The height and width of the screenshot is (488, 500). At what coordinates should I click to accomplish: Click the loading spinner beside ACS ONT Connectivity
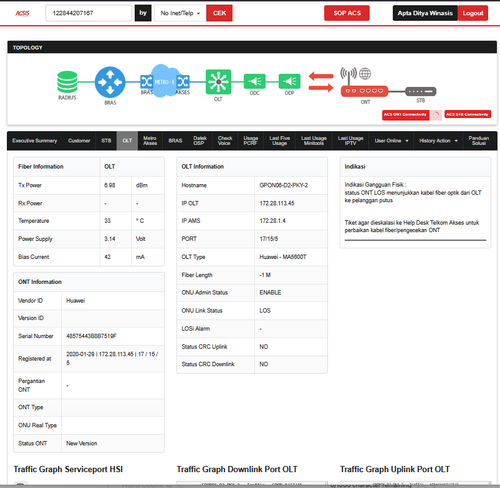pyautogui.click(x=436, y=115)
